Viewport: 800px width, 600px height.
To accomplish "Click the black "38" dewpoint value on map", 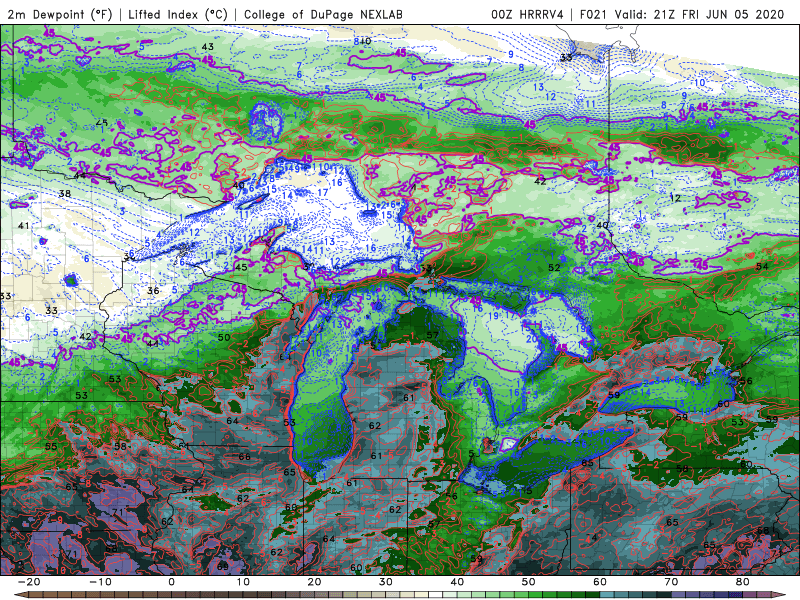I will [64, 194].
